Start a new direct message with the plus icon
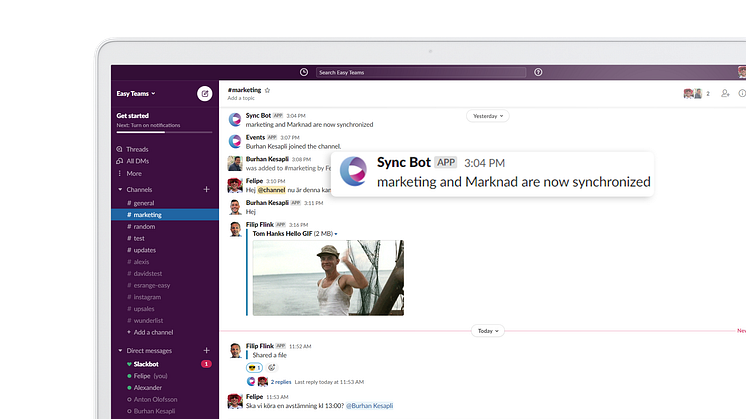This screenshot has height=419, width=746. (206, 351)
